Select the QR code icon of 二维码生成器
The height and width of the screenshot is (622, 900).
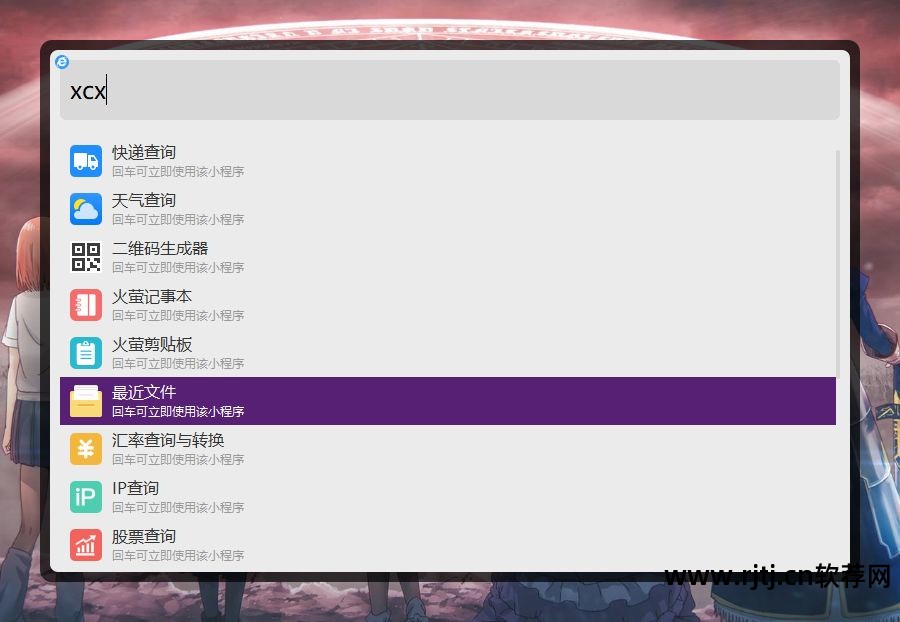(x=85, y=256)
